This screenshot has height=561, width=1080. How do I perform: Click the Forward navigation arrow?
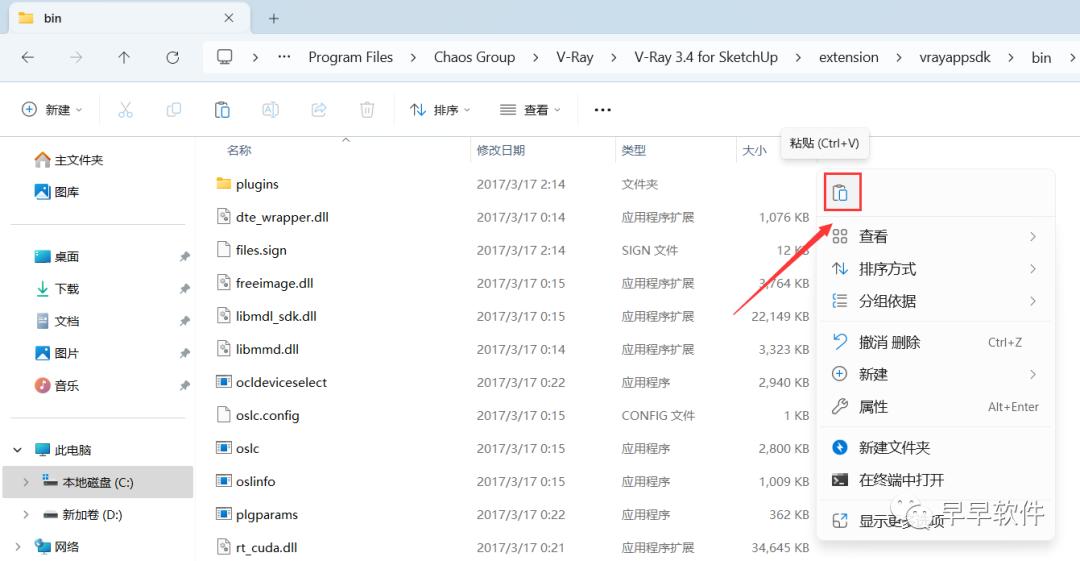pos(76,57)
